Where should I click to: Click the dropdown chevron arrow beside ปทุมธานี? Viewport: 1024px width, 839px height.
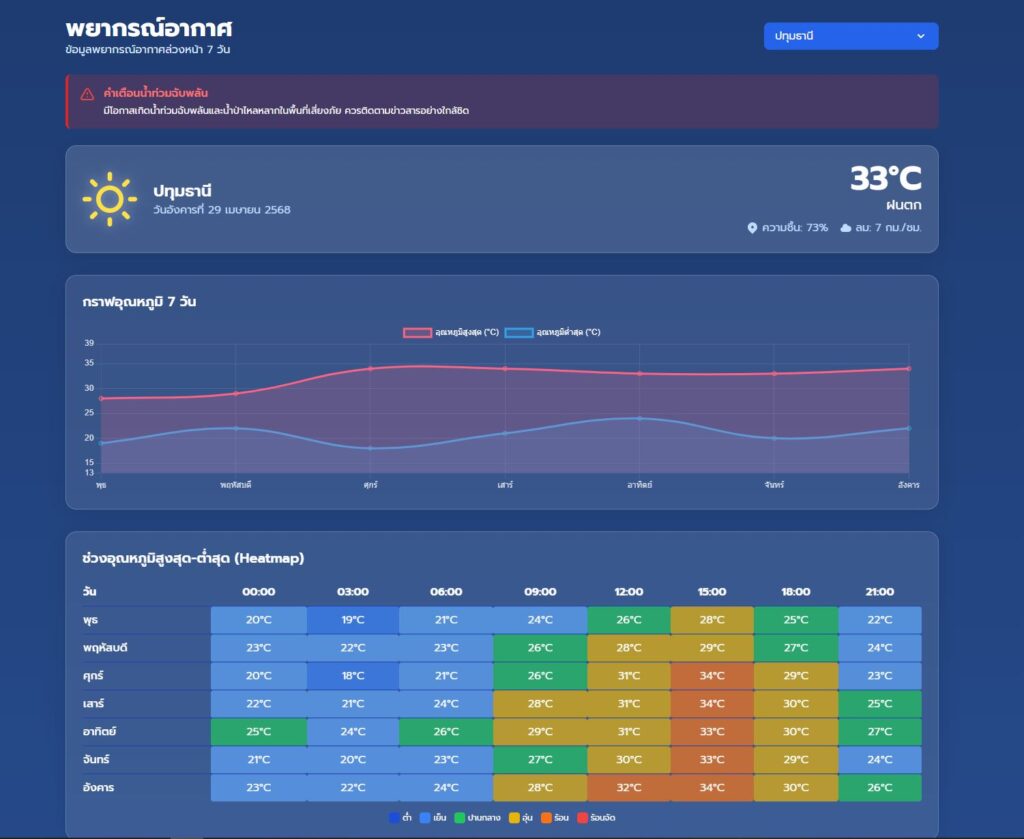pos(920,36)
